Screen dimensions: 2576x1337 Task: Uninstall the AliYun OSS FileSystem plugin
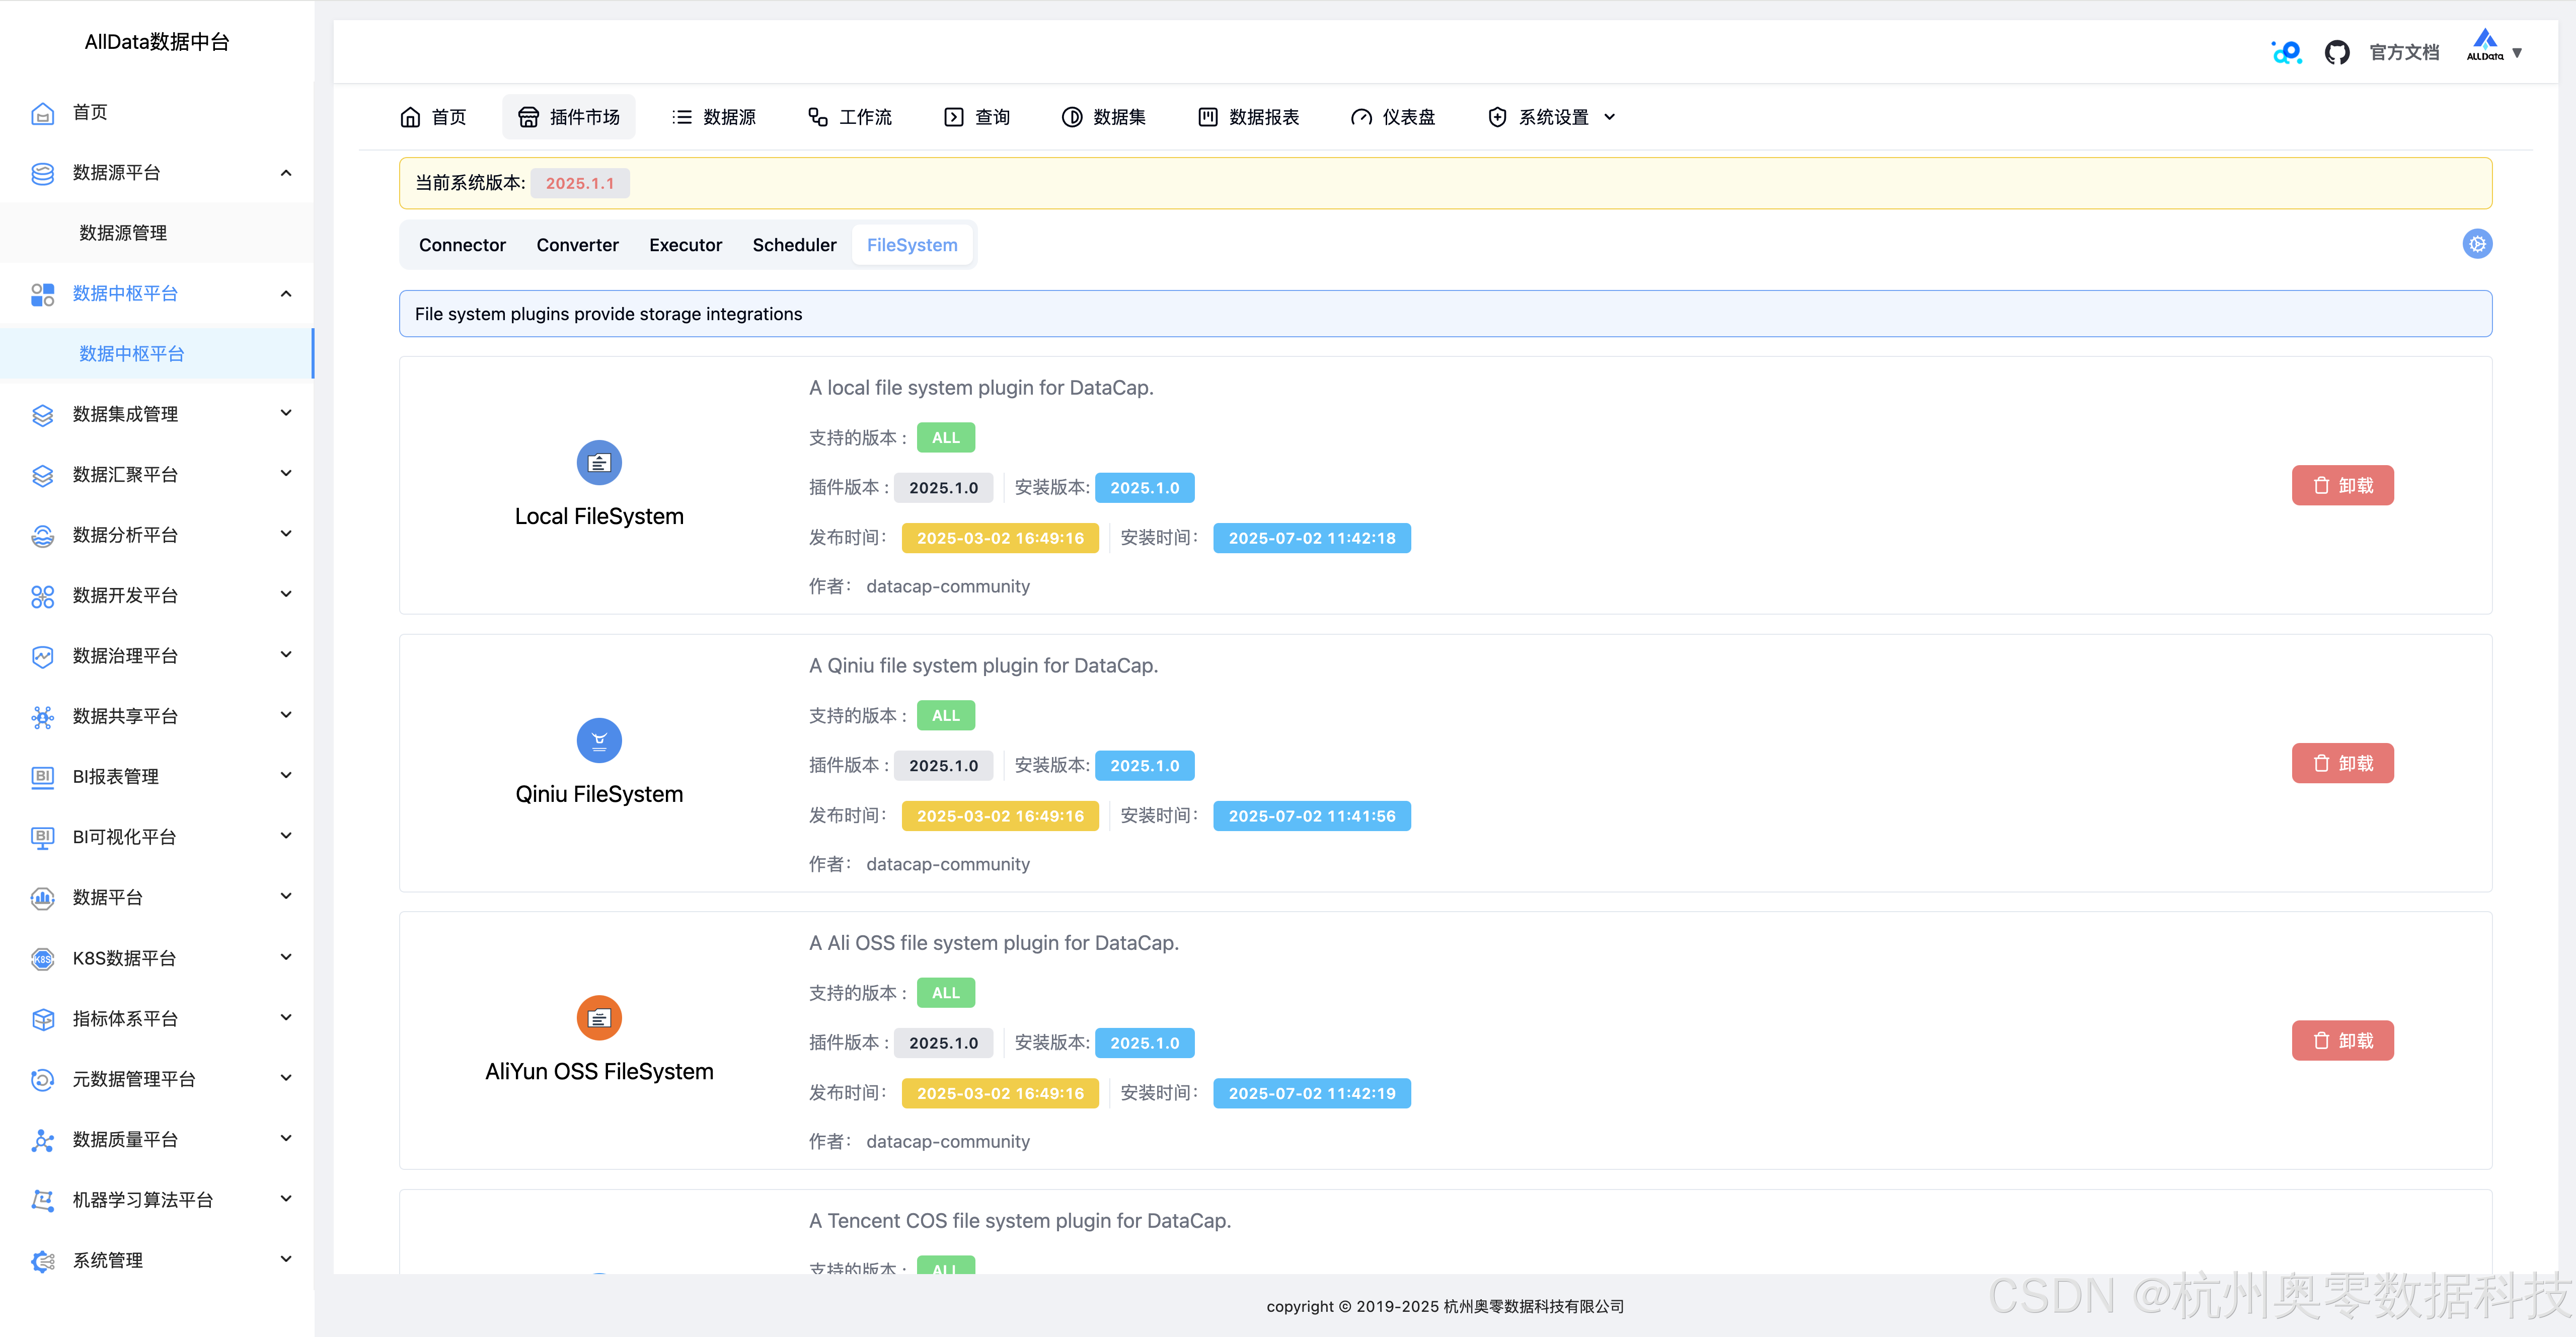pos(2343,1041)
